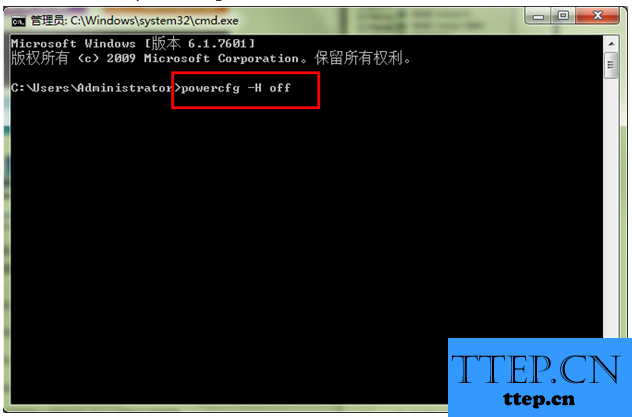This screenshot has width=632, height=417.
Task: Click the scrollbar up arrow
Action: point(611,44)
